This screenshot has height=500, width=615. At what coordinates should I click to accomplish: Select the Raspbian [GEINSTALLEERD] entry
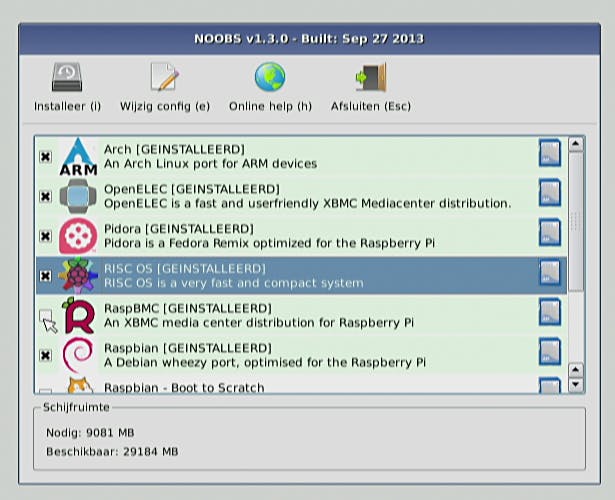[301, 355]
